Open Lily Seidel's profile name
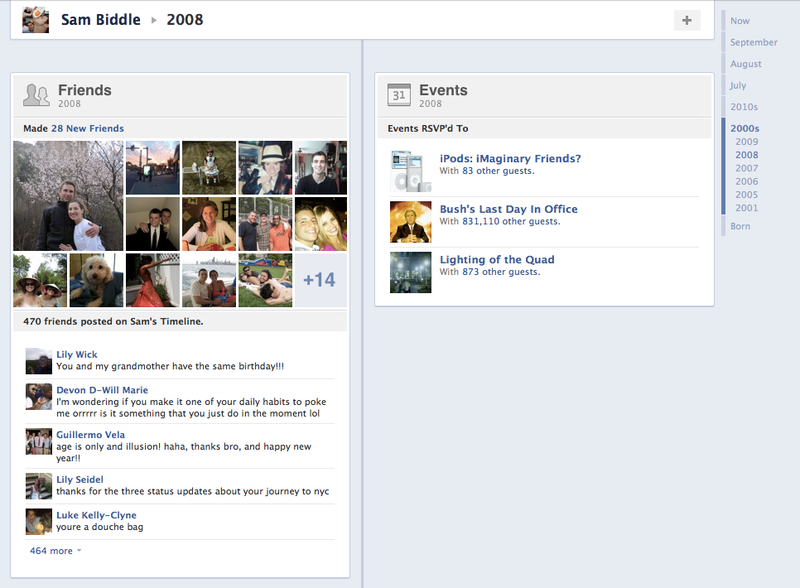Image resolution: width=800 pixels, height=588 pixels. coord(80,480)
